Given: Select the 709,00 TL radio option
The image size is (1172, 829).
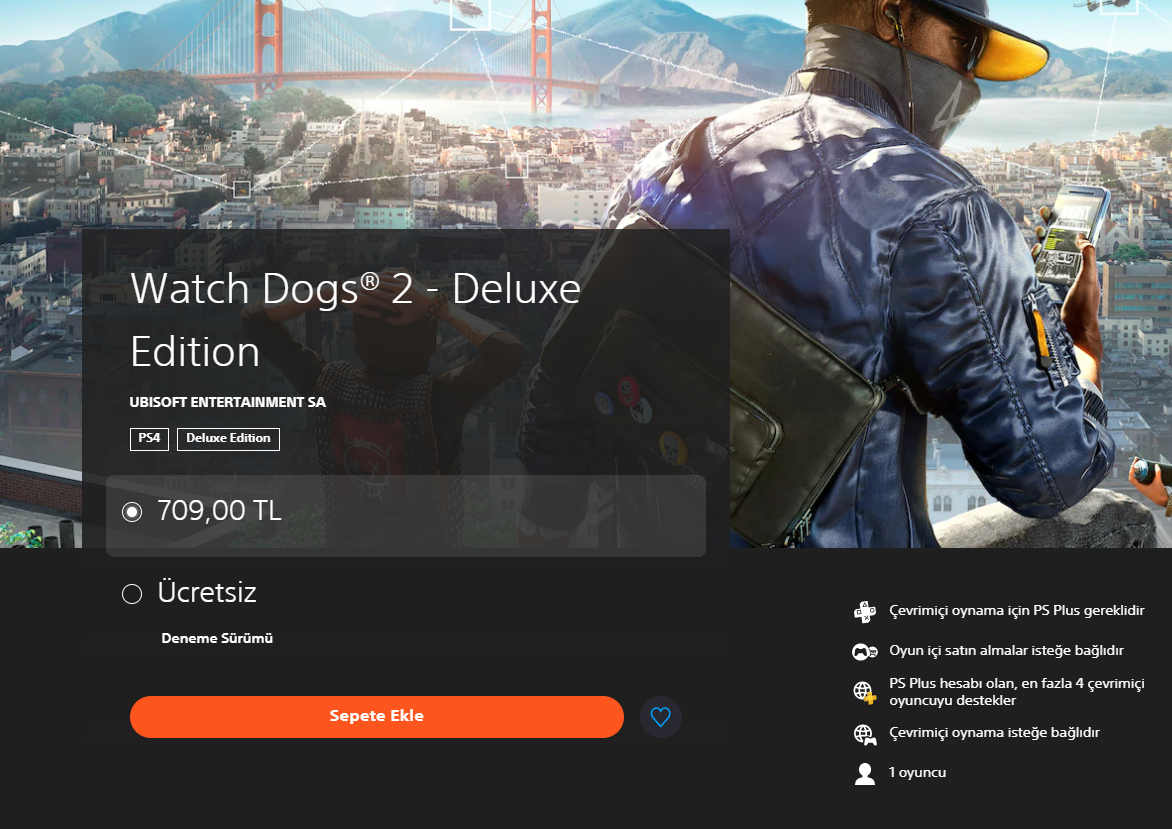Looking at the screenshot, I should pyautogui.click(x=132, y=512).
